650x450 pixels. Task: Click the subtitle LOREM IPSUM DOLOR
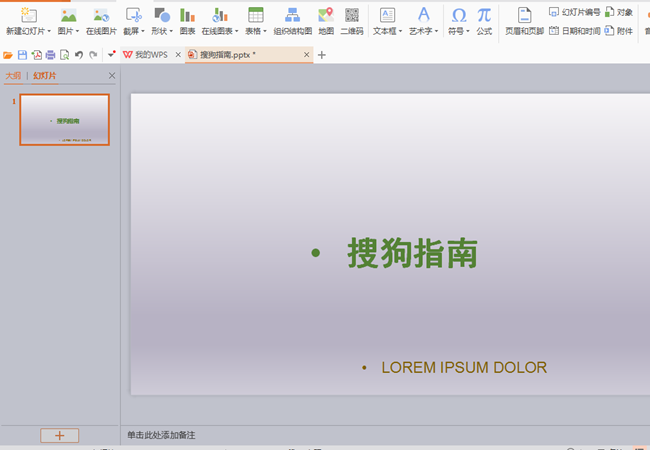click(464, 368)
